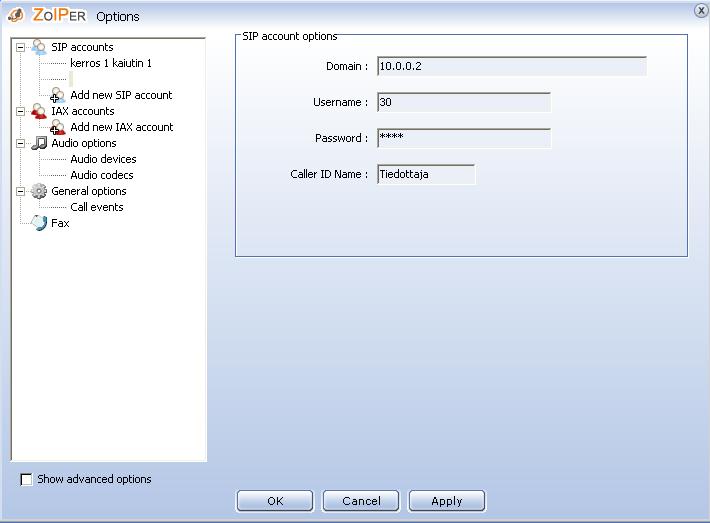Open Fax settings label
Image resolution: width=710 pixels, height=523 pixels.
click(x=60, y=223)
